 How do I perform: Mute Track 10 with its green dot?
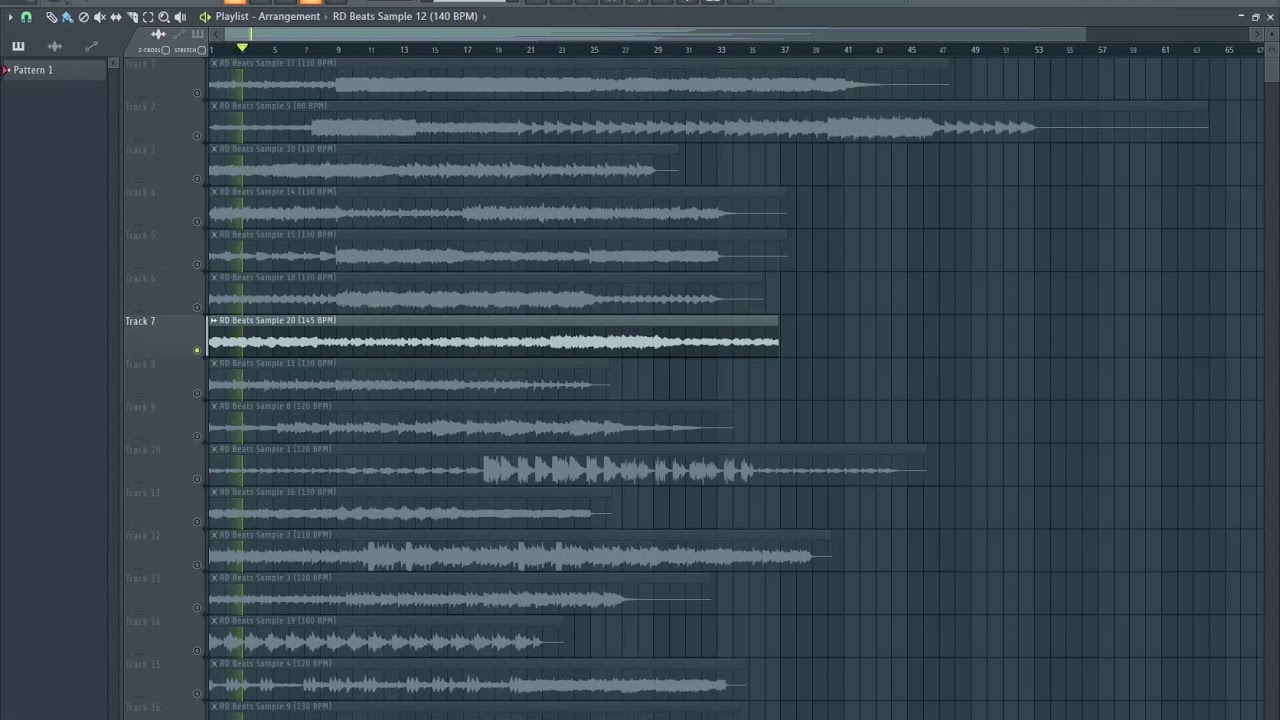tap(197, 479)
